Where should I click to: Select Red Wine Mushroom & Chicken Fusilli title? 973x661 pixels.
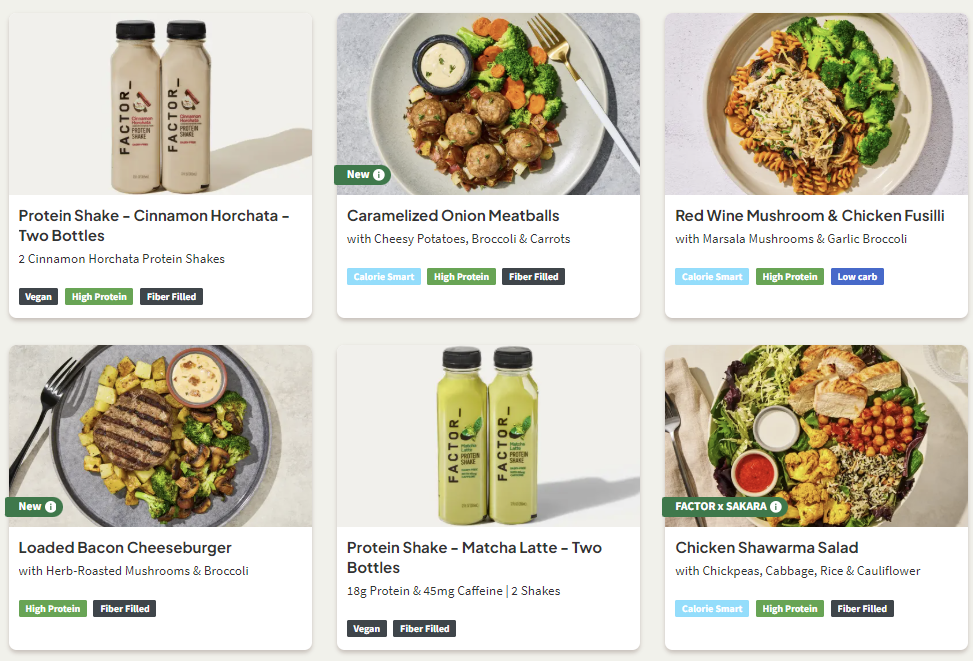(809, 216)
